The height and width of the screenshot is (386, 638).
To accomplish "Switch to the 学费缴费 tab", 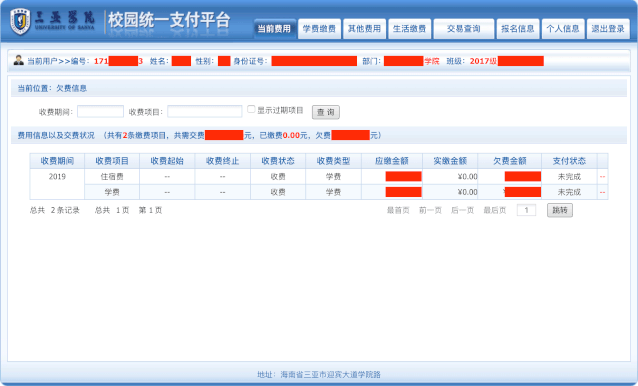I will (x=319, y=29).
